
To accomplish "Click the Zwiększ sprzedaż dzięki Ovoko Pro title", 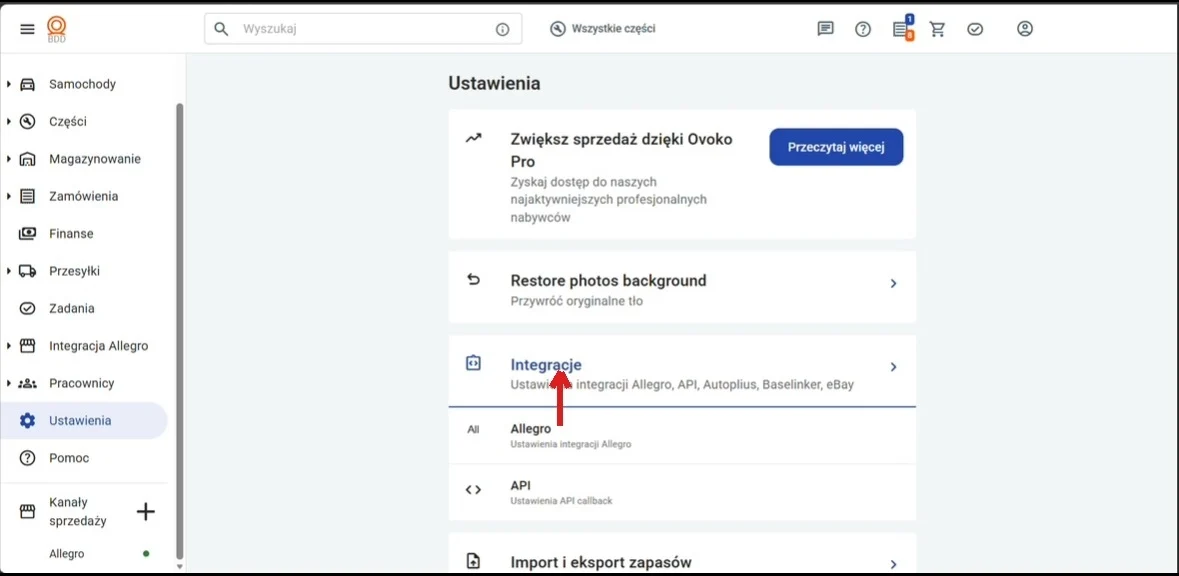I will click(621, 150).
